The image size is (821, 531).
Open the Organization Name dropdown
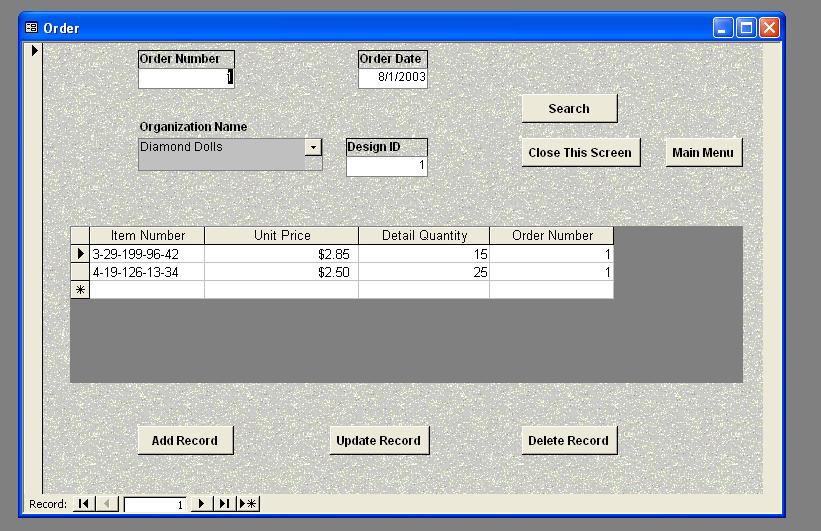[313, 147]
